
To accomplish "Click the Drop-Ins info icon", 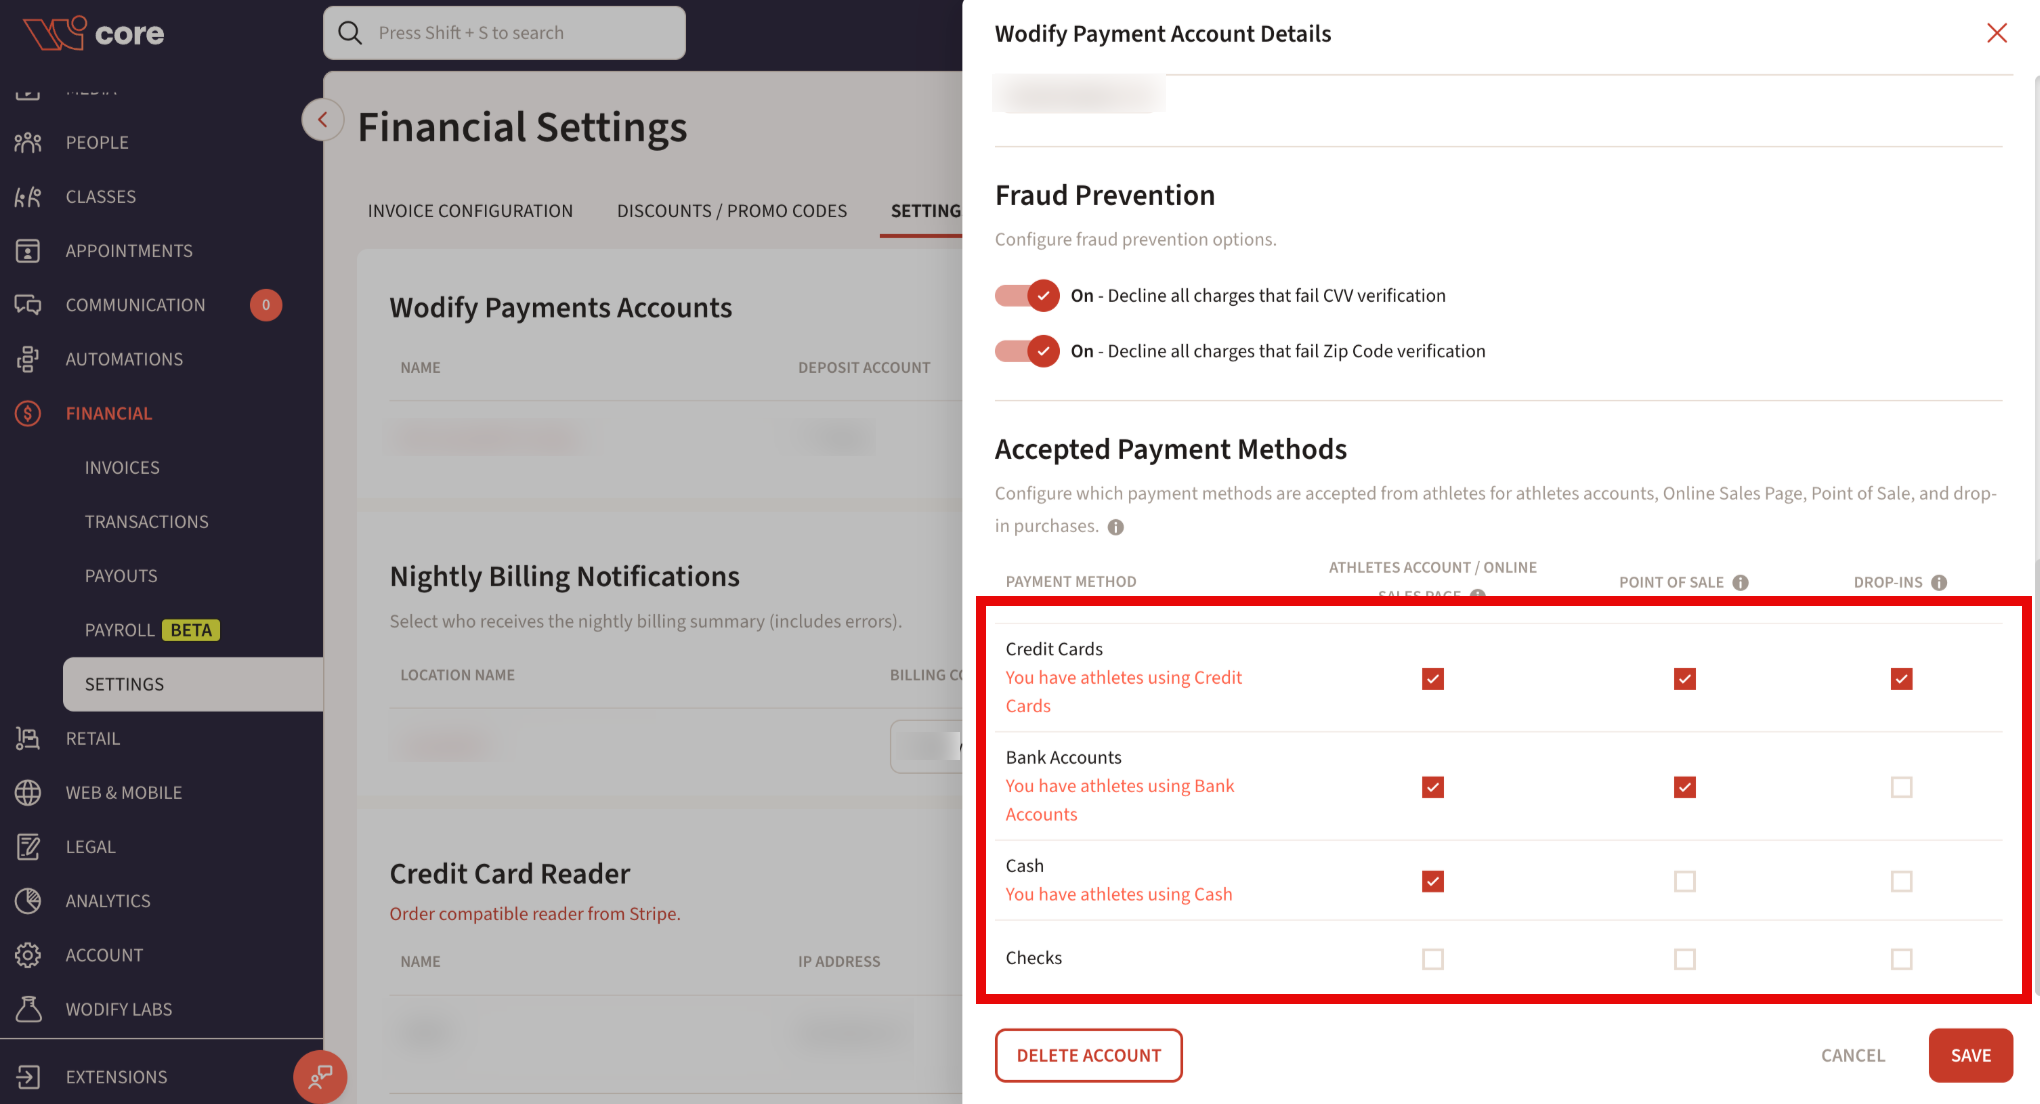I will point(1940,582).
